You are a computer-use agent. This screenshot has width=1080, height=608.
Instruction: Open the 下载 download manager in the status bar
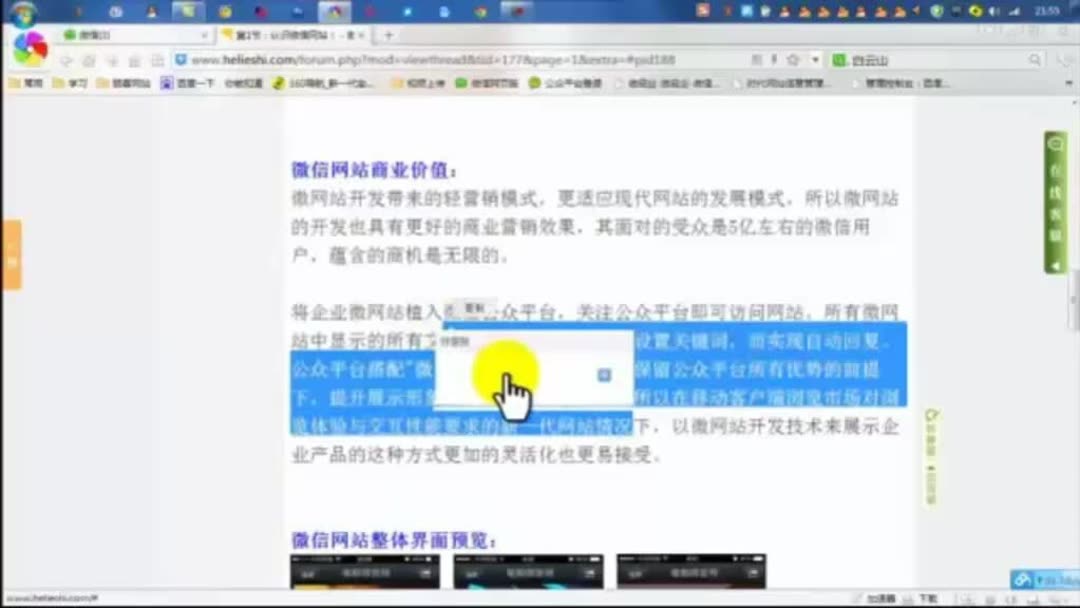click(x=929, y=597)
